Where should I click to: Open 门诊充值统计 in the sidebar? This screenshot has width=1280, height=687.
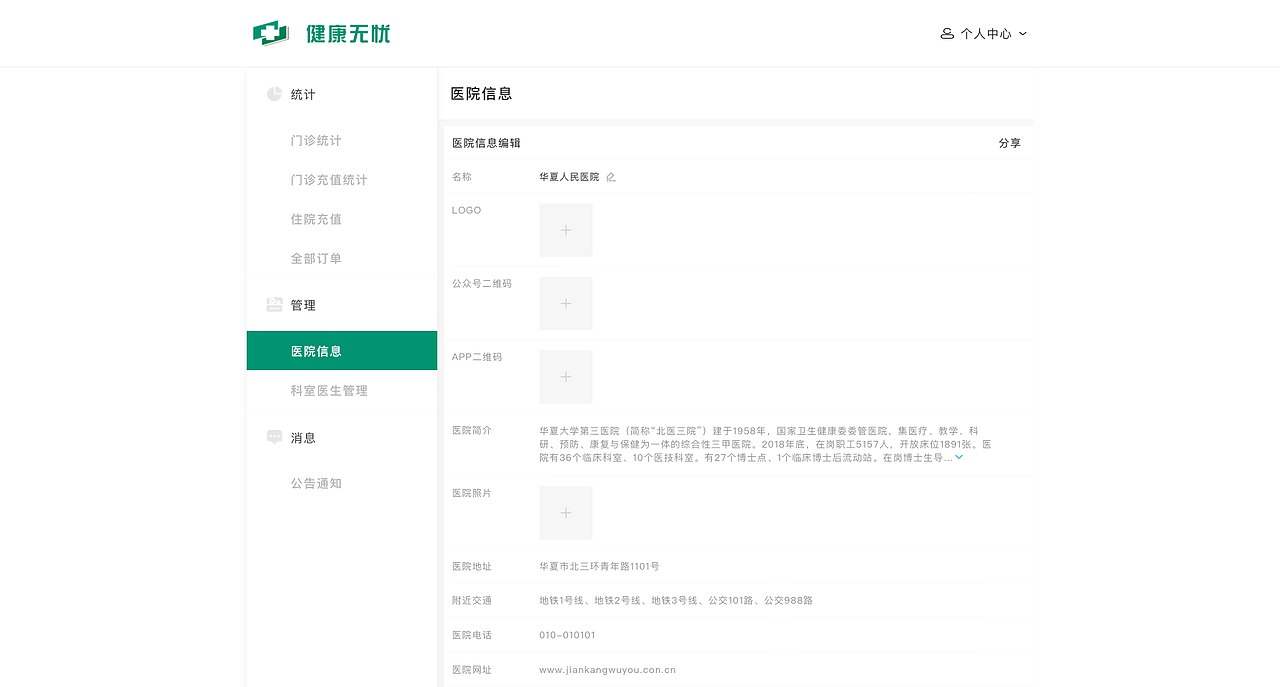point(327,180)
